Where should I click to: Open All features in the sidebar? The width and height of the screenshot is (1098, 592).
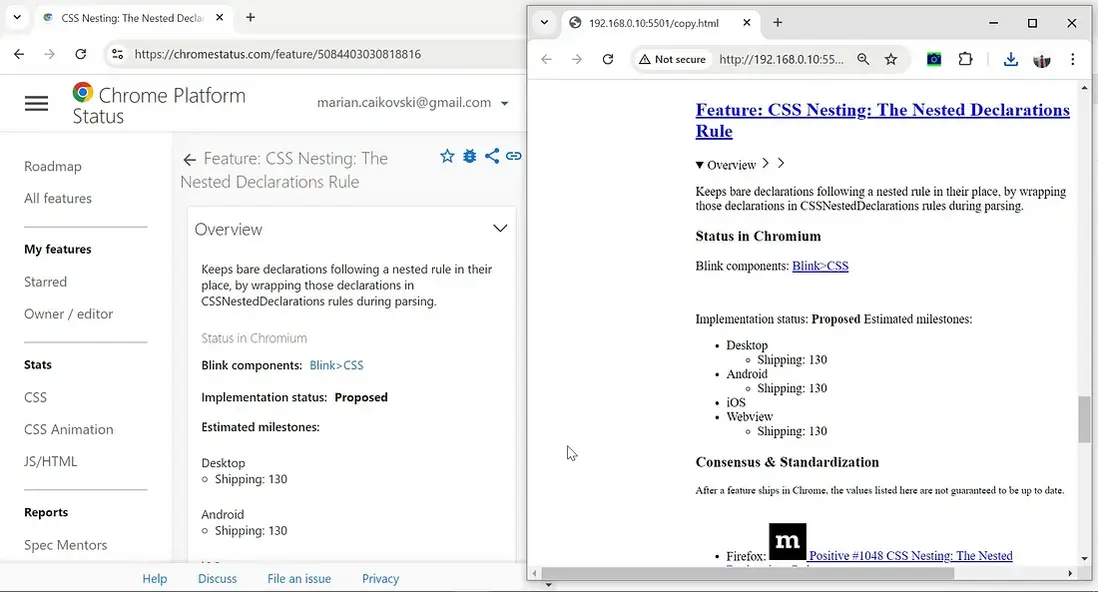pyautogui.click(x=57, y=198)
